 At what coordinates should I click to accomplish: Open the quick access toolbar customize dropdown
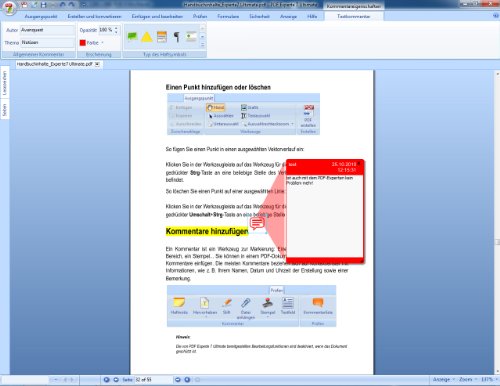pos(83,5)
